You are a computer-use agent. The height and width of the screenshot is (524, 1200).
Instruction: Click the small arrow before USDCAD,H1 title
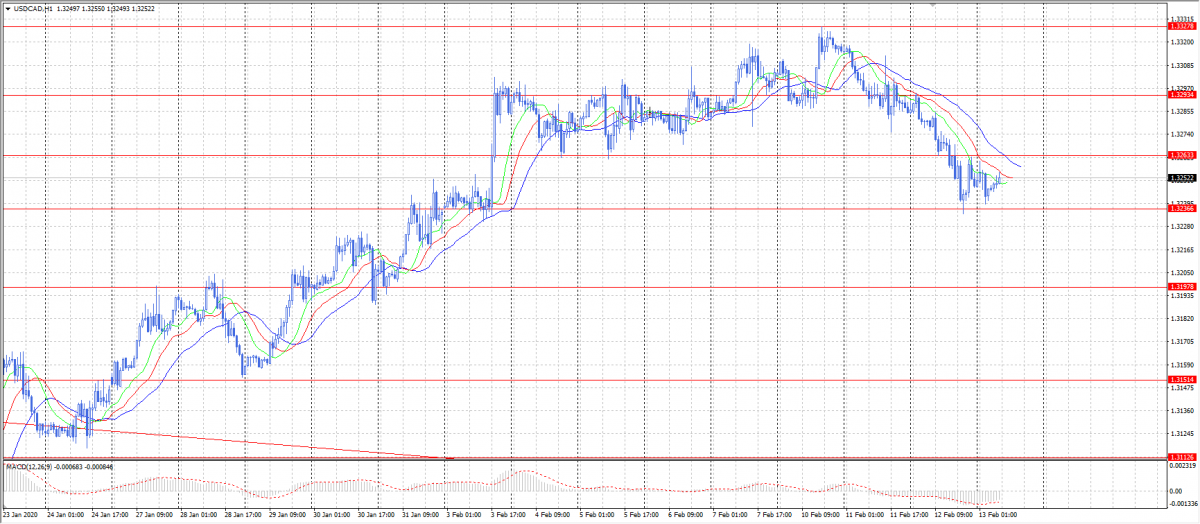(7, 8)
